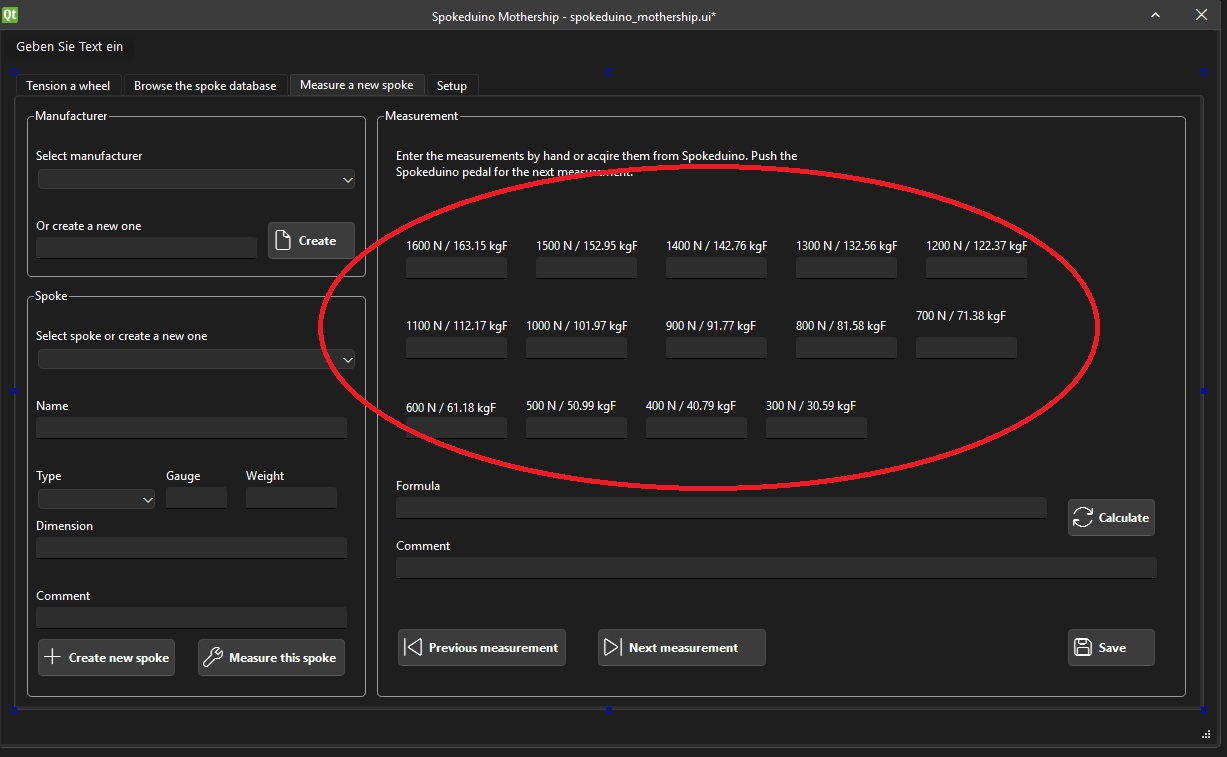Viewport: 1227px width, 757px height.
Task: Click the 1200 N measurement field
Action: click(x=976, y=268)
